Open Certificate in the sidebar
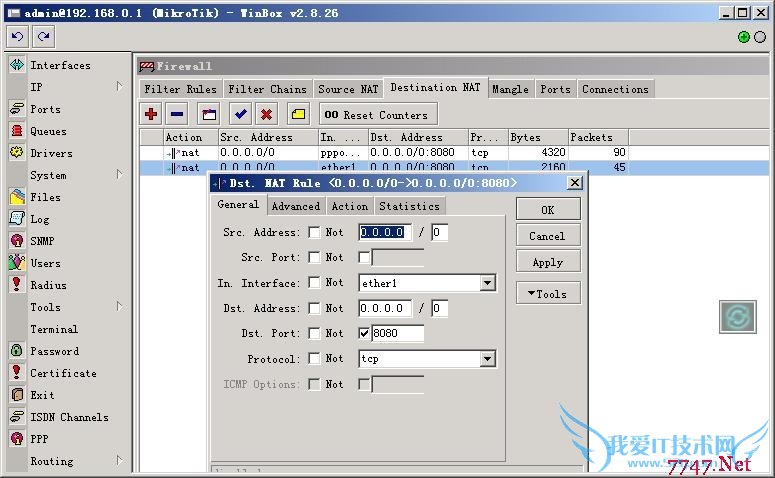Screen dimensions: 775x478 coord(63,373)
